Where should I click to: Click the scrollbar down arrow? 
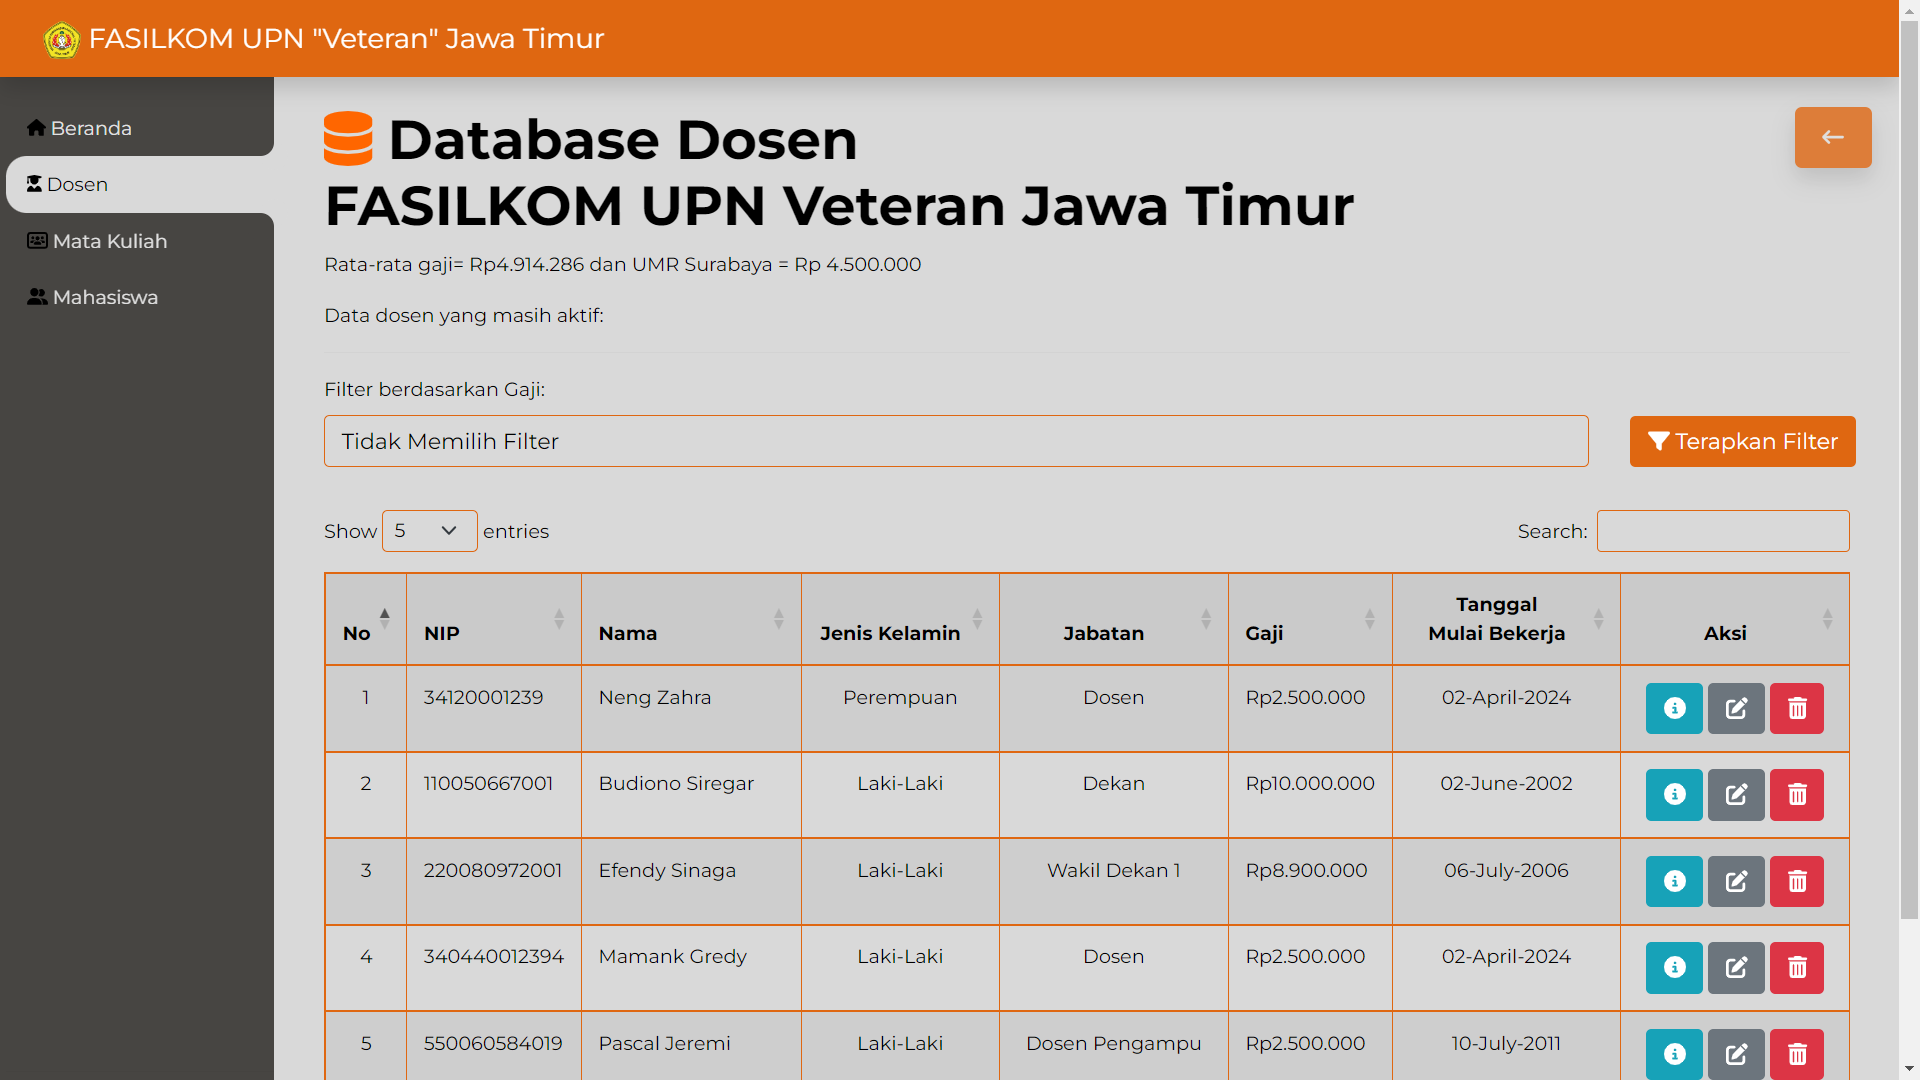pos(1909,1069)
